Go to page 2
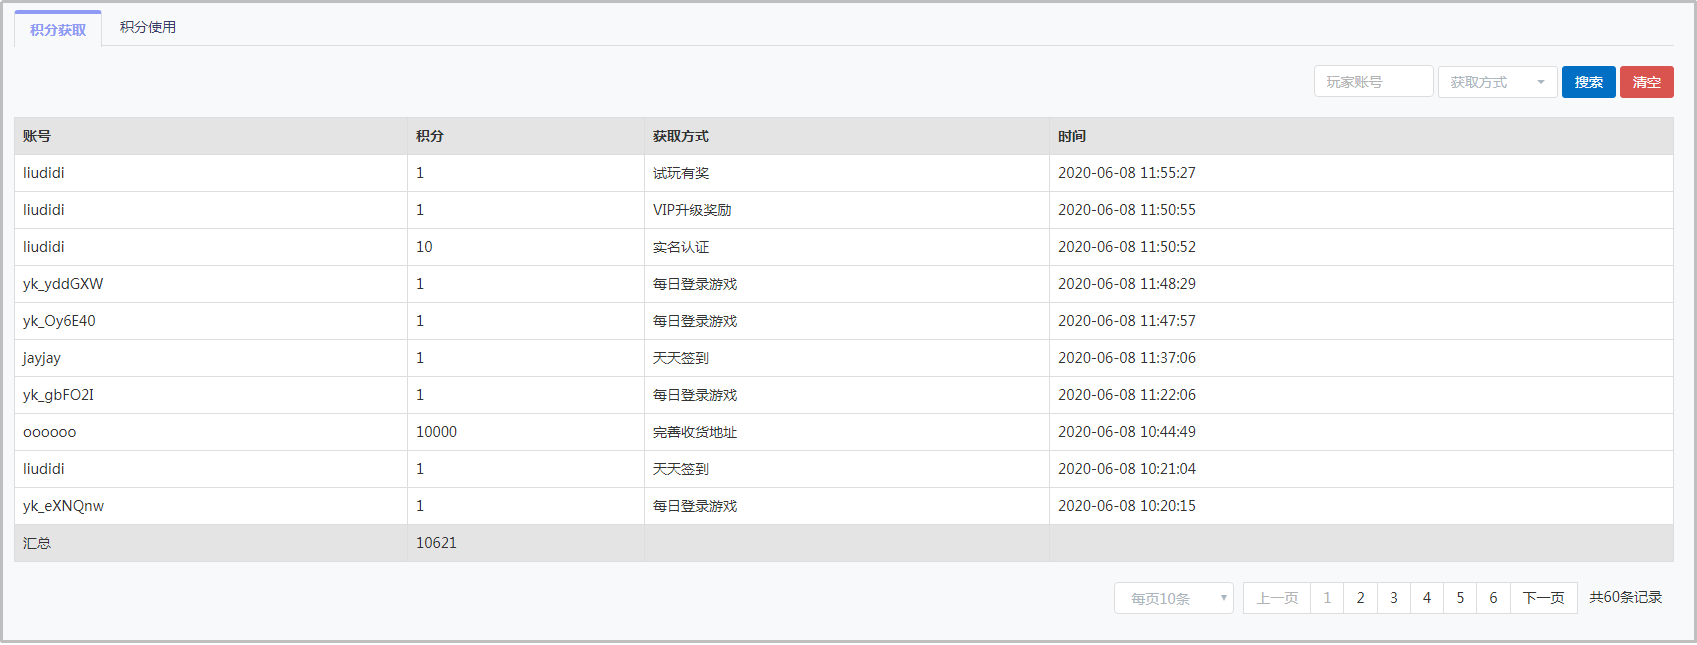The width and height of the screenshot is (1697, 645). pyautogui.click(x=1360, y=598)
